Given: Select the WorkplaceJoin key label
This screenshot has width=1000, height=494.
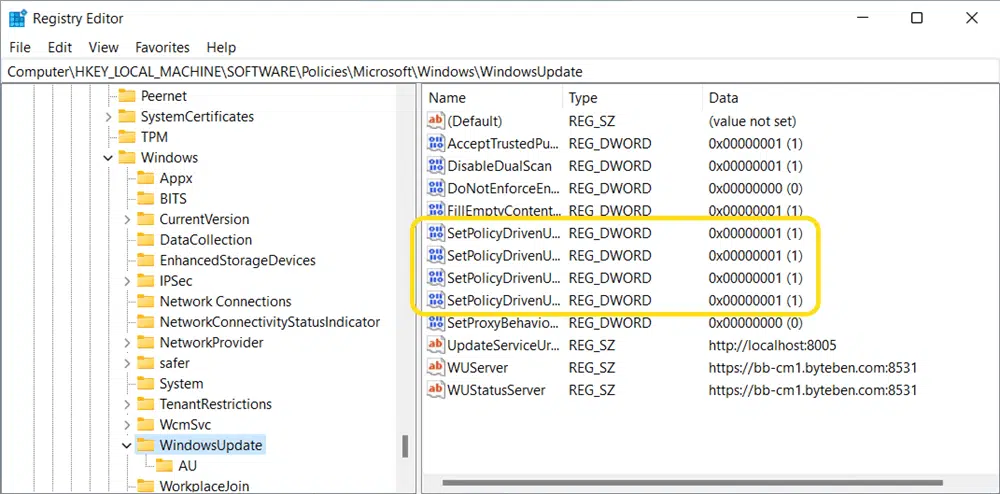Looking at the screenshot, I should pos(204,486).
